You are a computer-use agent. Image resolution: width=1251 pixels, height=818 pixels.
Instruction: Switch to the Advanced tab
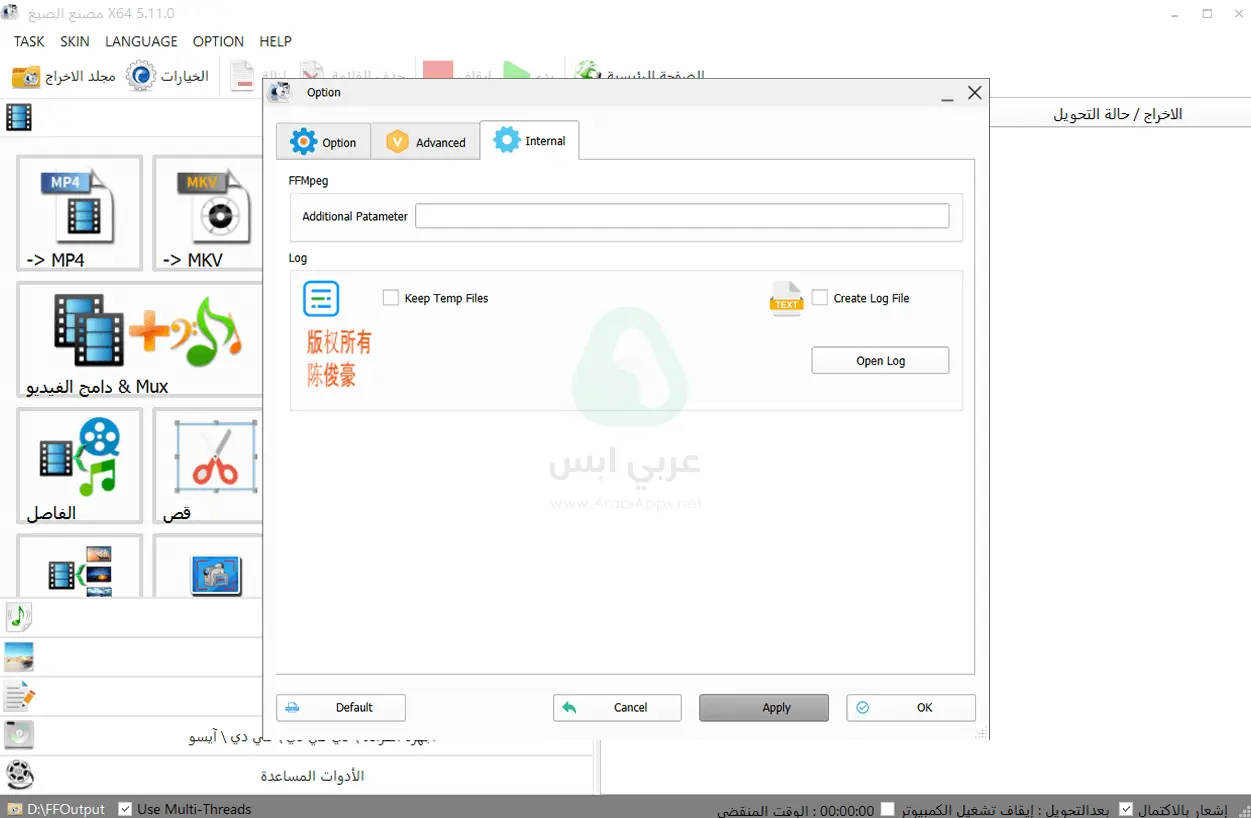[425, 141]
